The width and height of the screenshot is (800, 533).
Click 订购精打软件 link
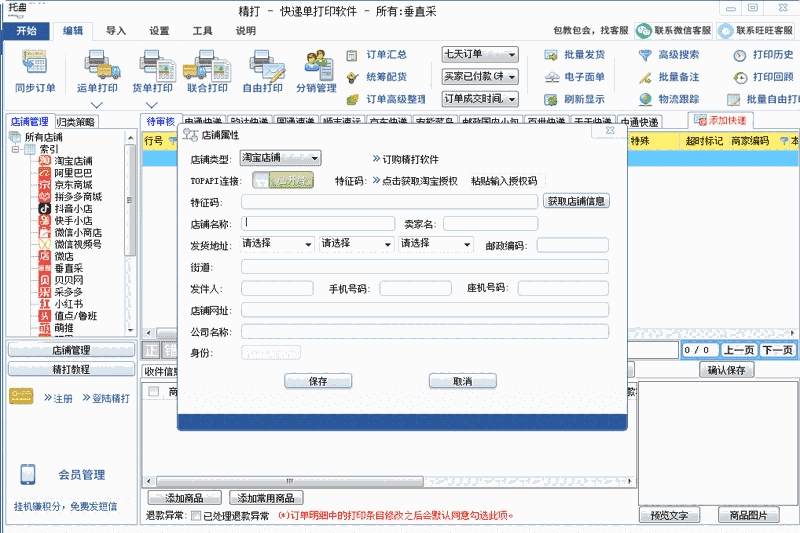click(406, 159)
